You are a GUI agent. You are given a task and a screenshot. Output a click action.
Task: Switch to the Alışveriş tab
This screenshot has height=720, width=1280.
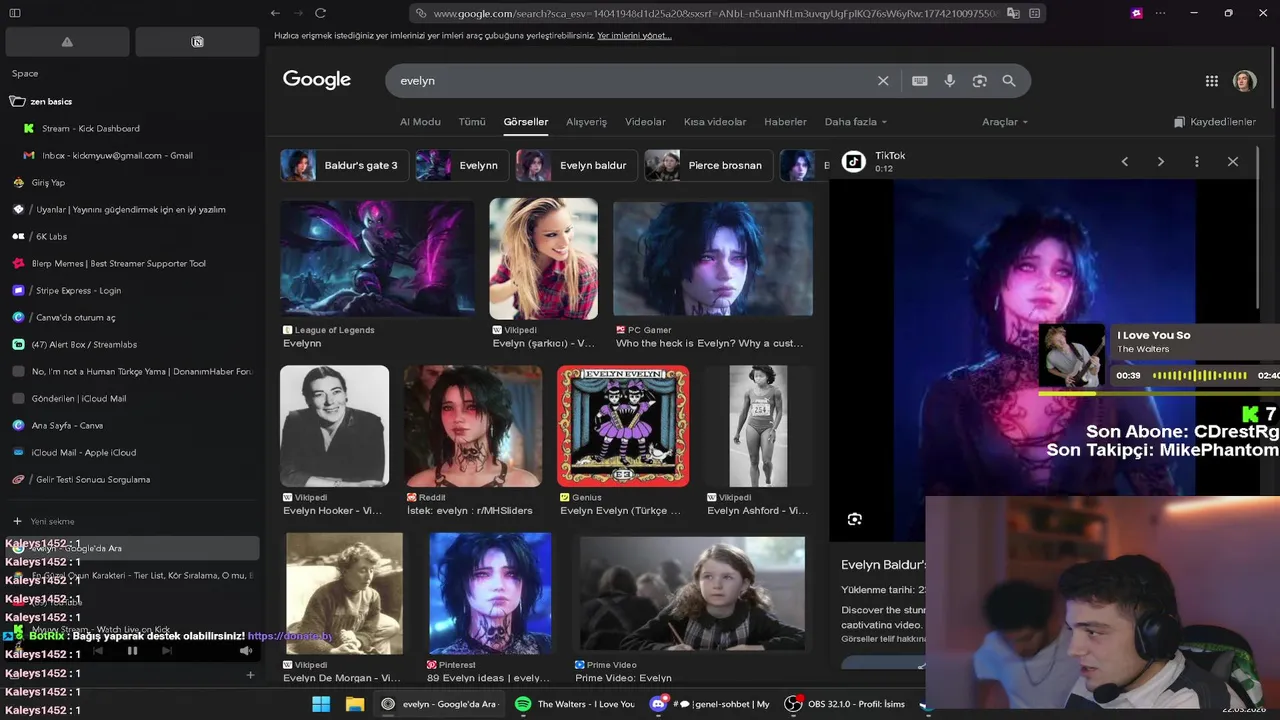tap(587, 122)
